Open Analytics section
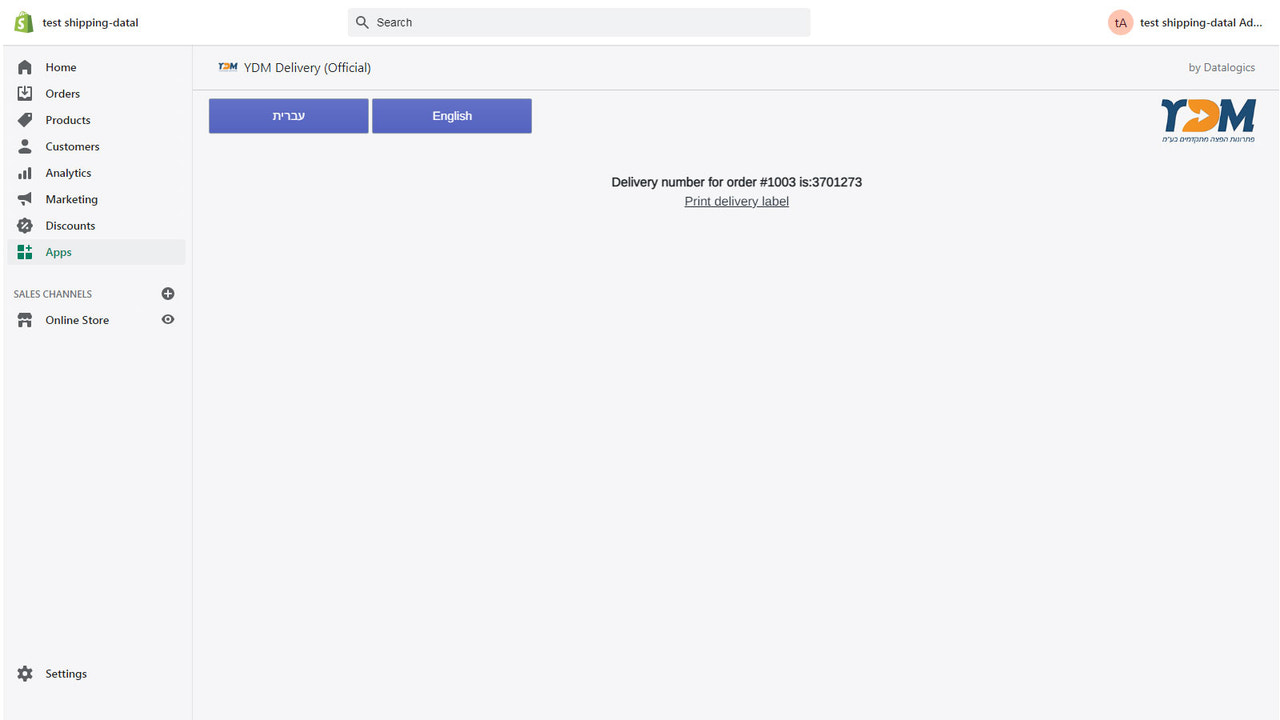Viewport: 1280px width, 720px height. [68, 173]
